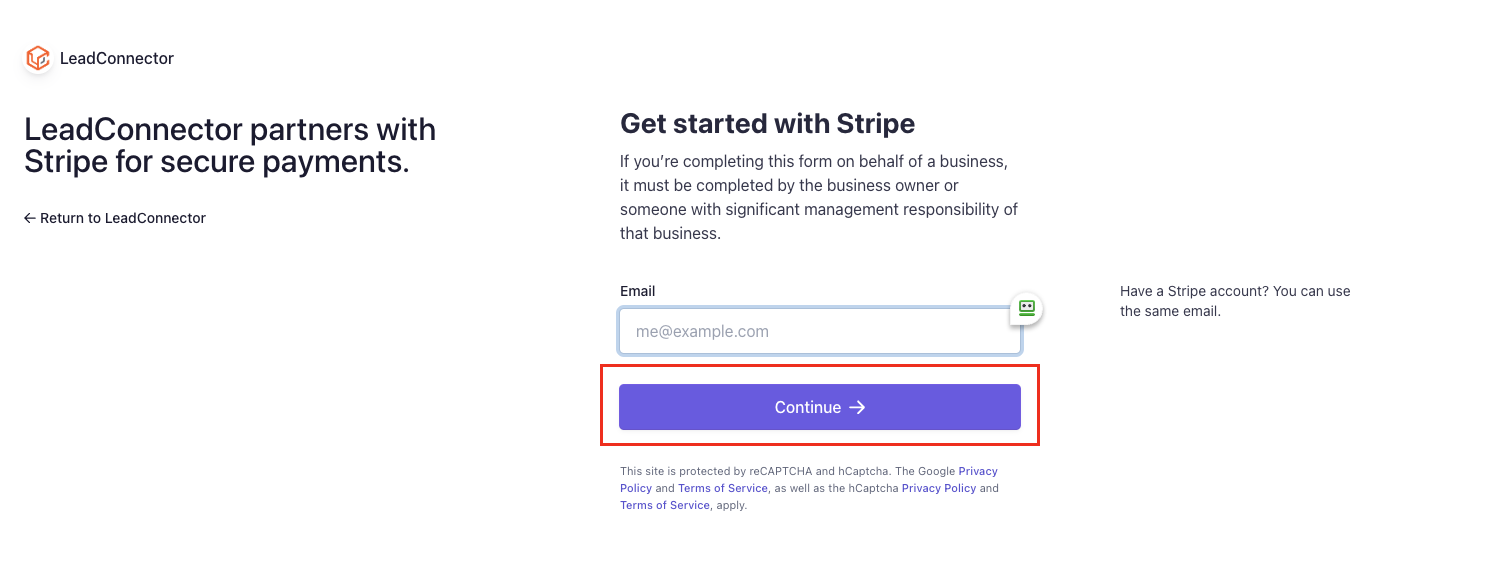
Task: Focus the Email input field
Action: pyautogui.click(x=819, y=331)
